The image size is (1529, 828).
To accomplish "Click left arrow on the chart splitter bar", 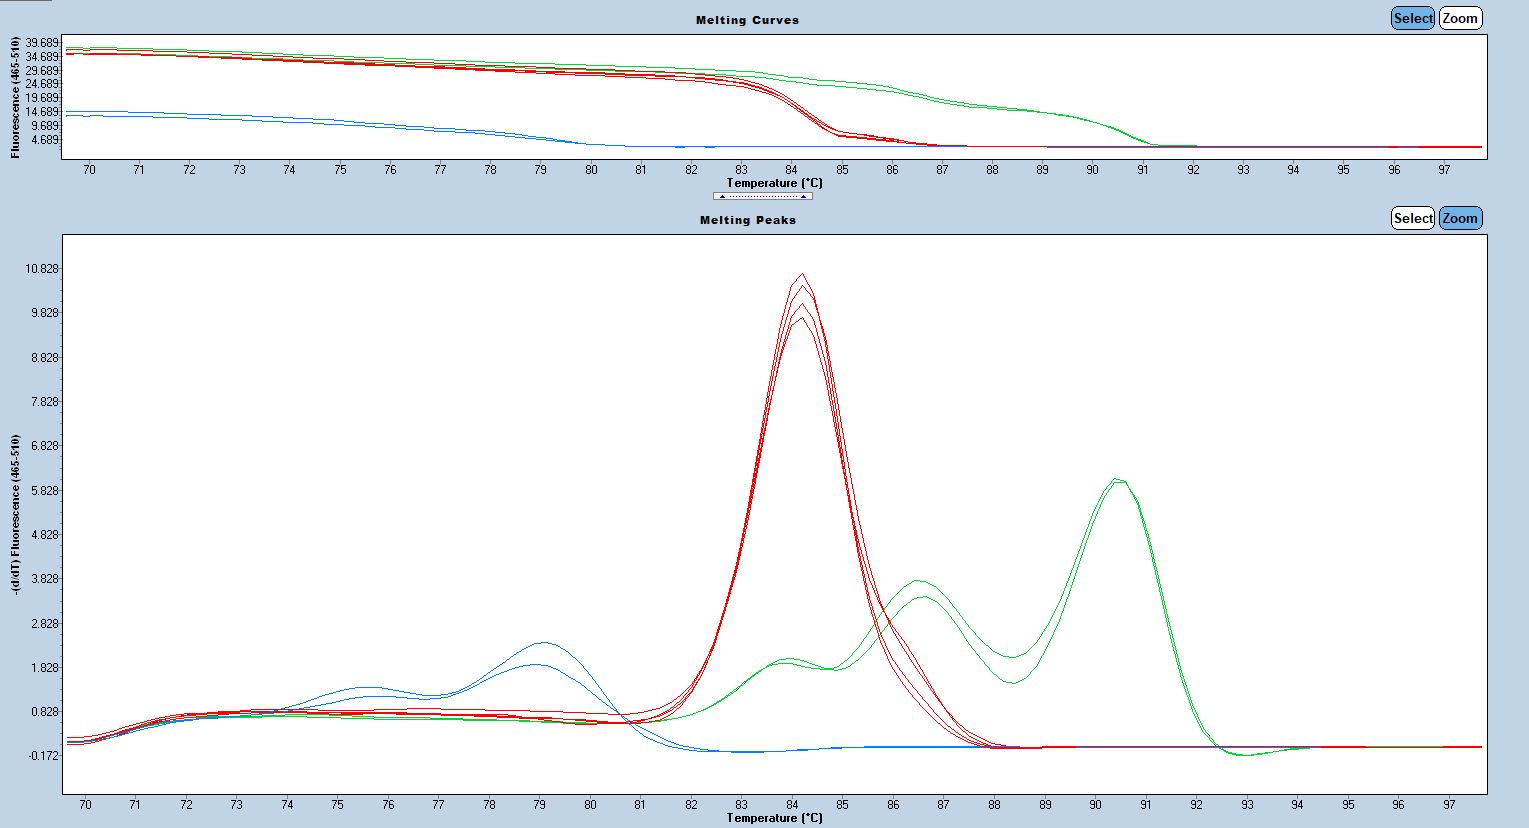I will click(x=722, y=196).
